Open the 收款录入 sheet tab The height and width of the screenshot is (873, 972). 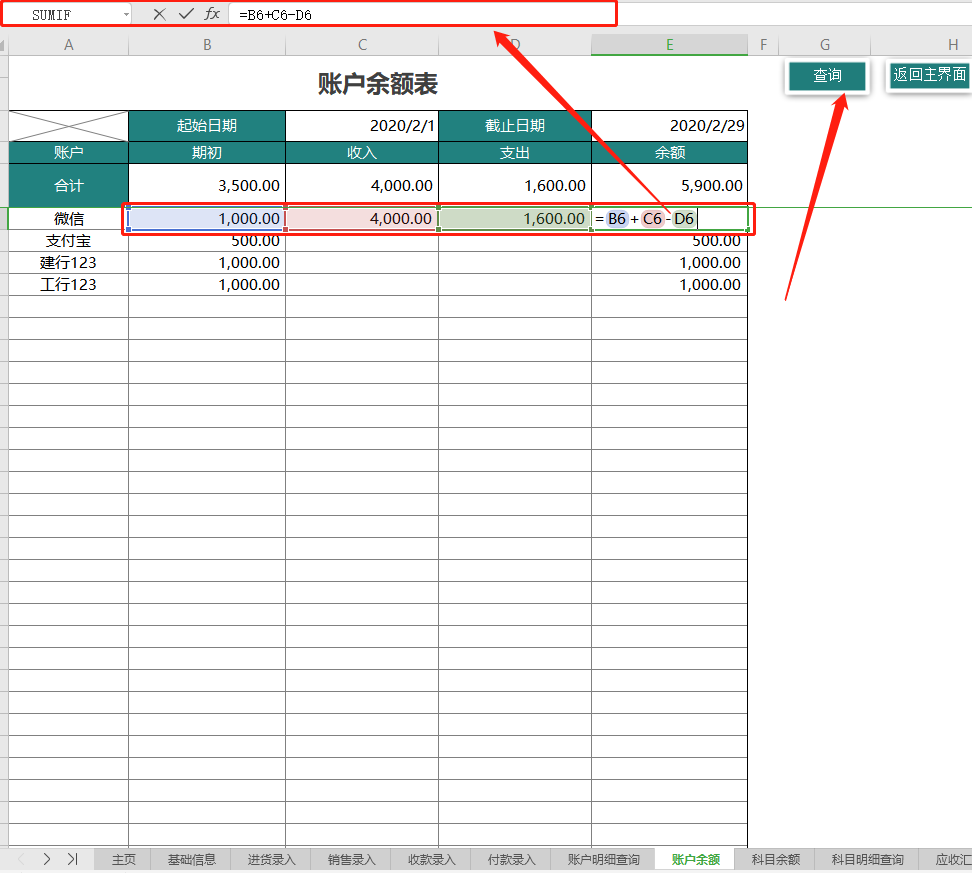431,859
